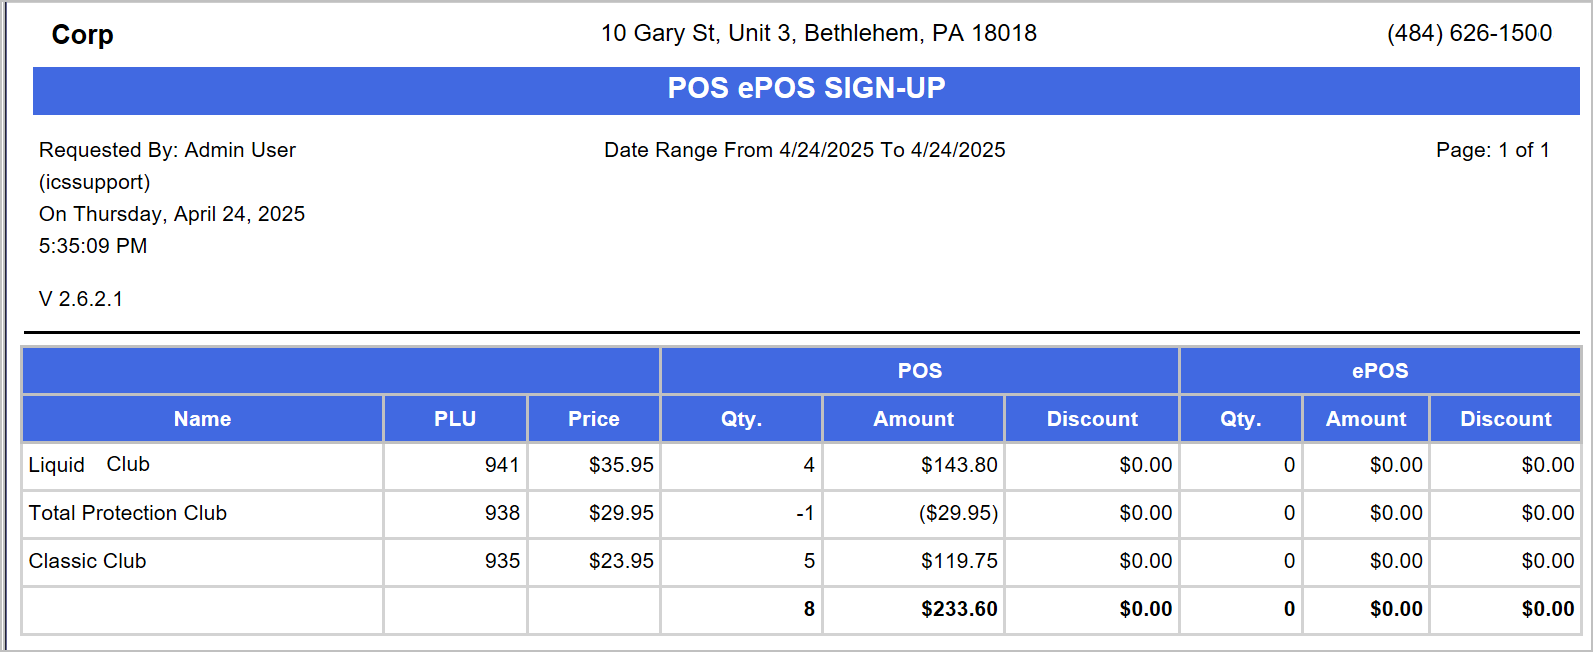Click the Date Range text in header
1593x652 pixels.
click(805, 150)
